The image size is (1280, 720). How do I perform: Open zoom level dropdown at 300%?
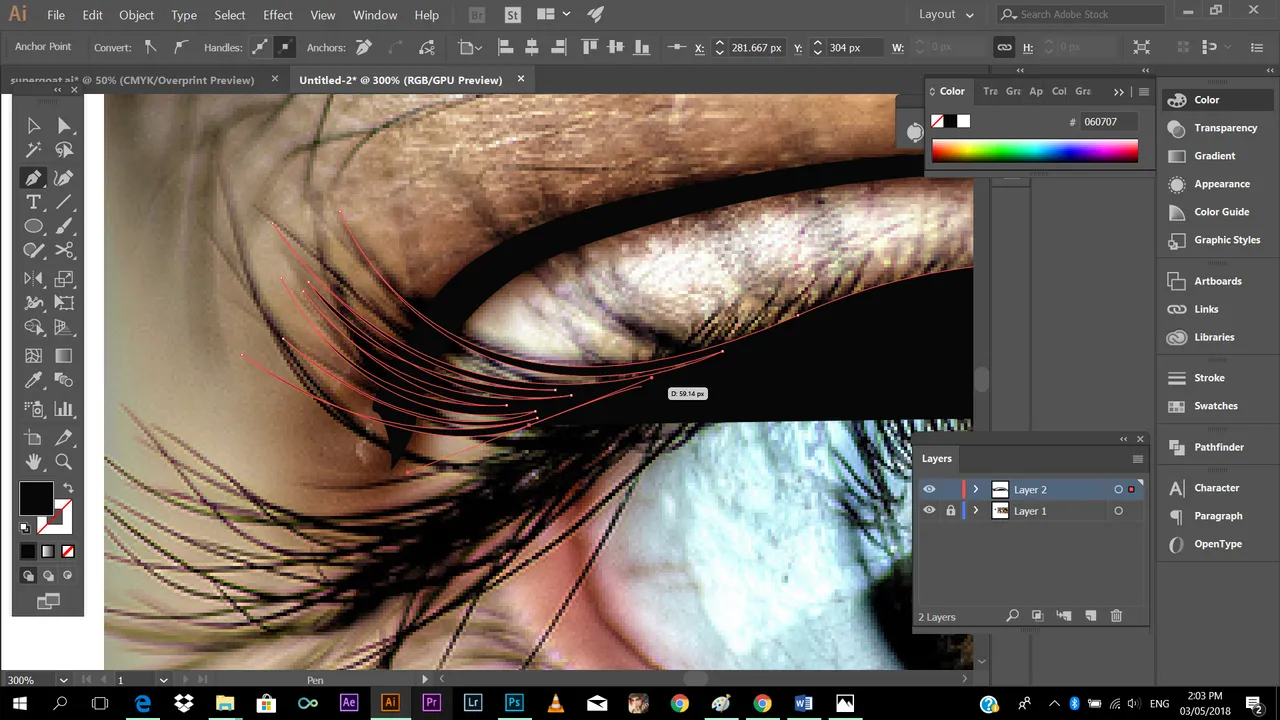[x=64, y=680]
